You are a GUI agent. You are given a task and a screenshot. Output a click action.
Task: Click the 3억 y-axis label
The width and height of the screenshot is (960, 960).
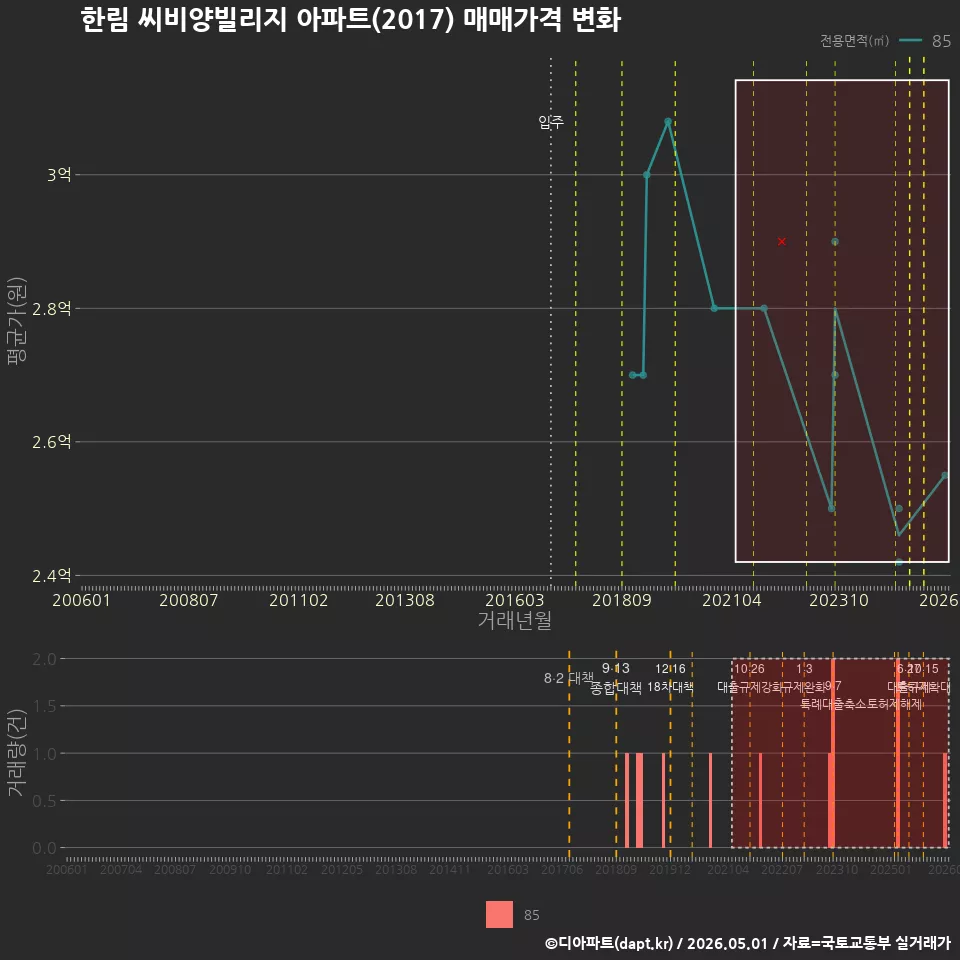point(59,174)
